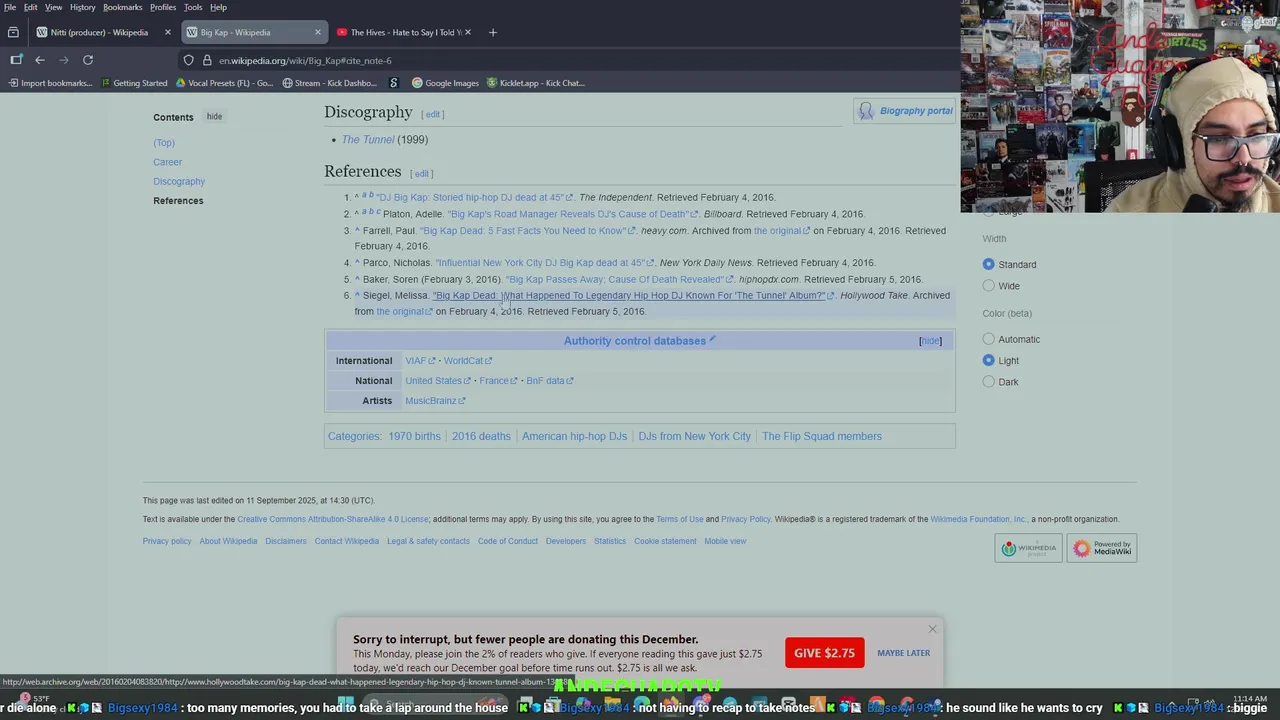Open 1970 births category
The image size is (1280, 720).
click(414, 436)
